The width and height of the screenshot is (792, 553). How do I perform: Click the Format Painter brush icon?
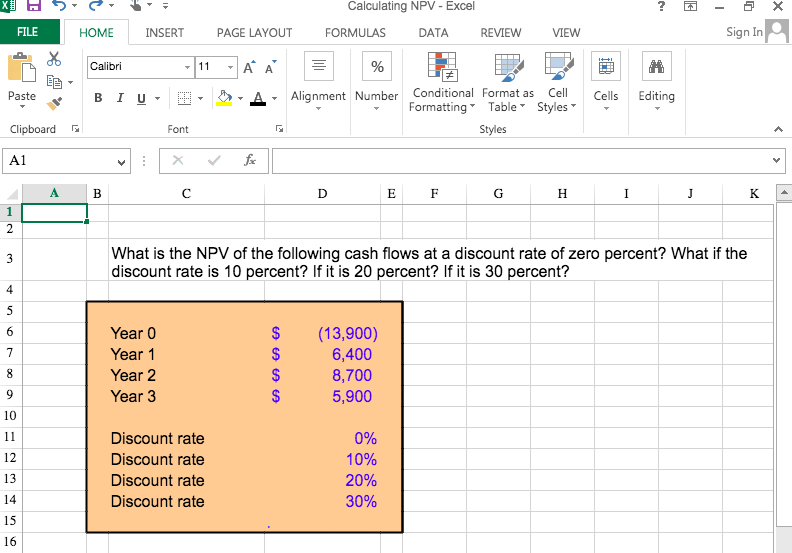pyautogui.click(x=54, y=103)
